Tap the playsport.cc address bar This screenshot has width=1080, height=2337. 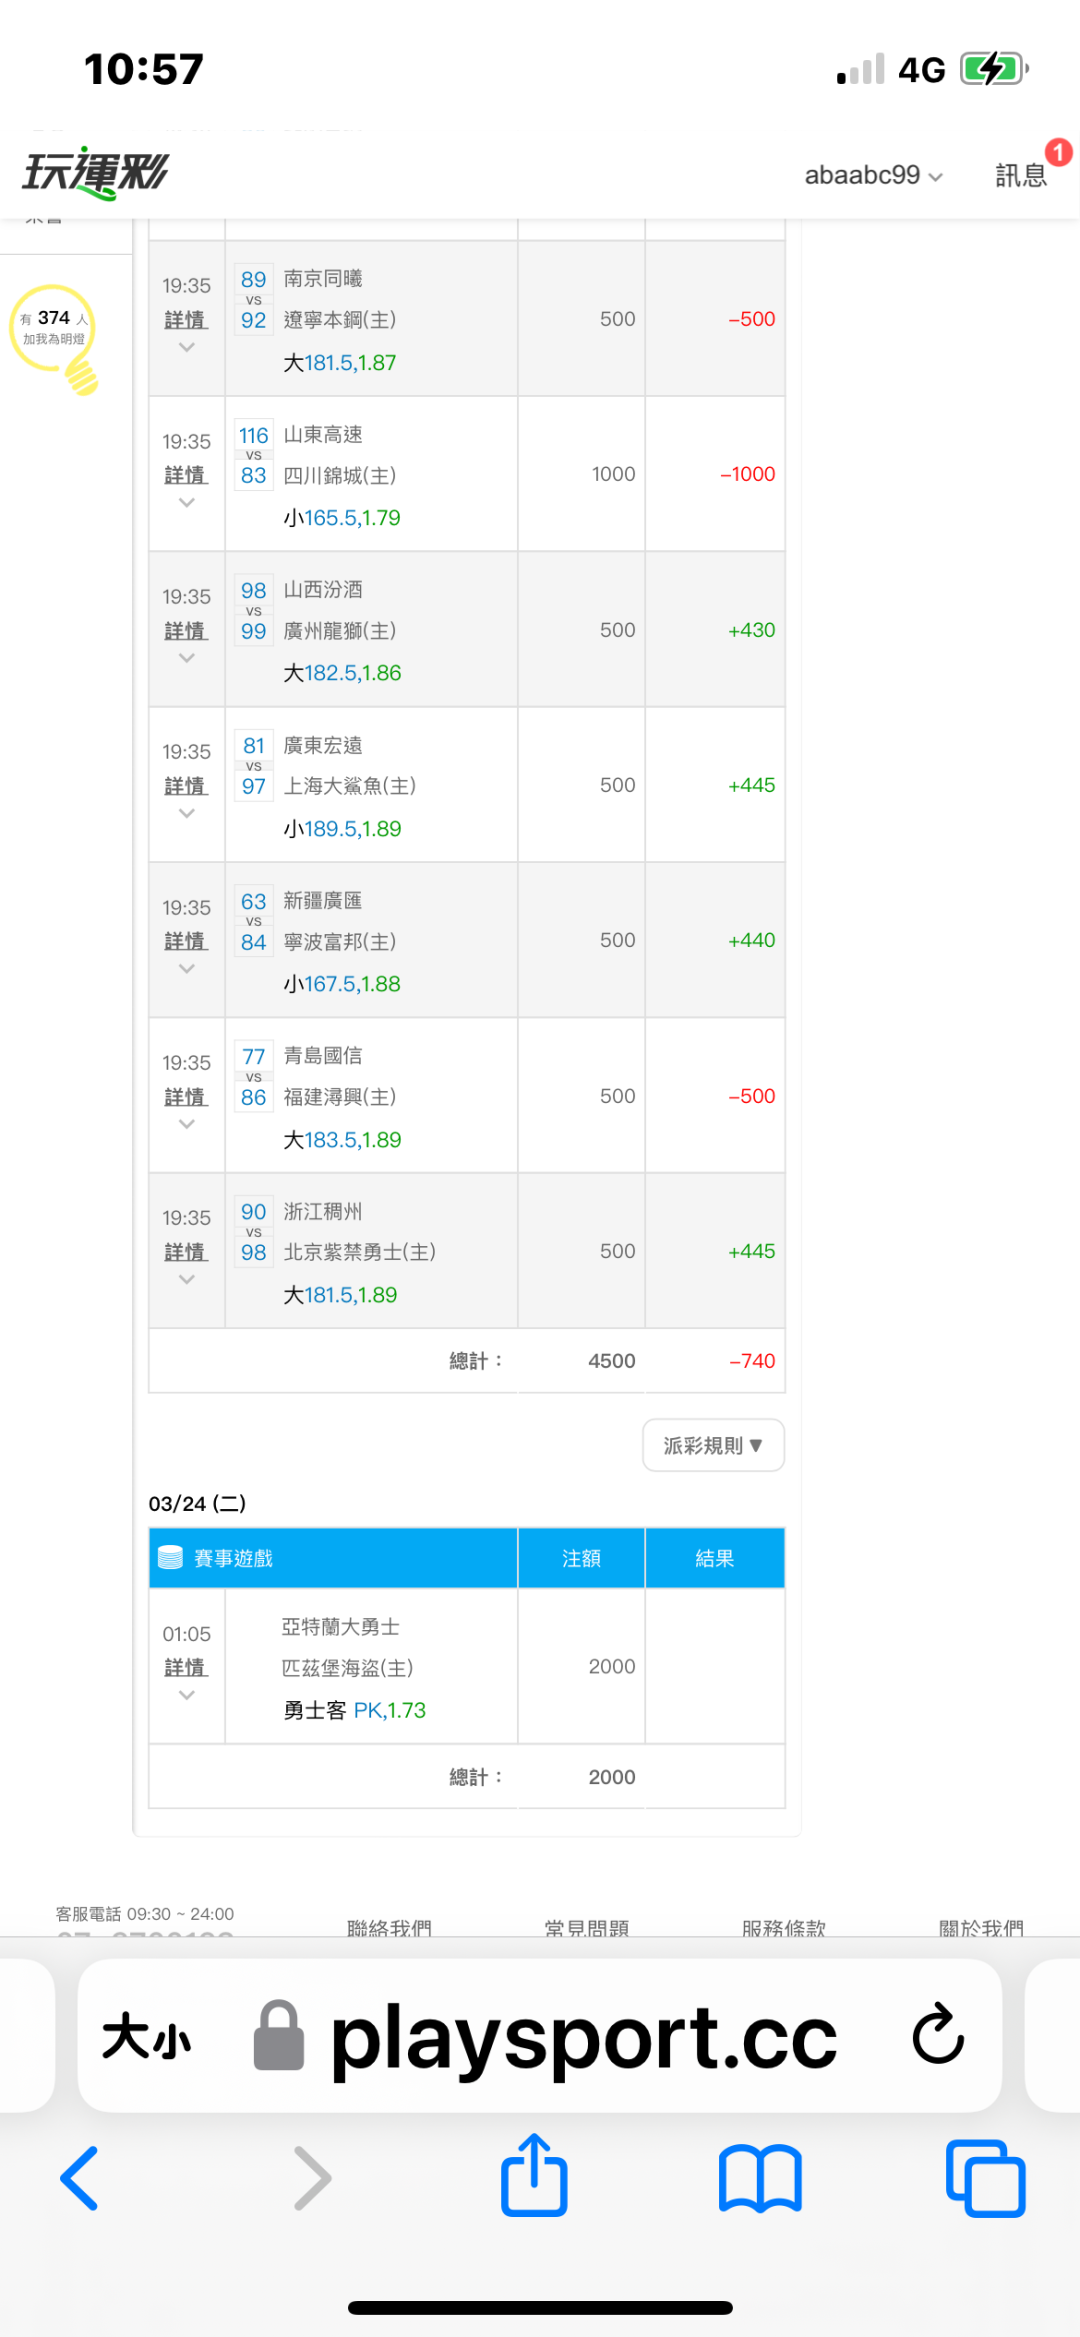pos(583,2036)
